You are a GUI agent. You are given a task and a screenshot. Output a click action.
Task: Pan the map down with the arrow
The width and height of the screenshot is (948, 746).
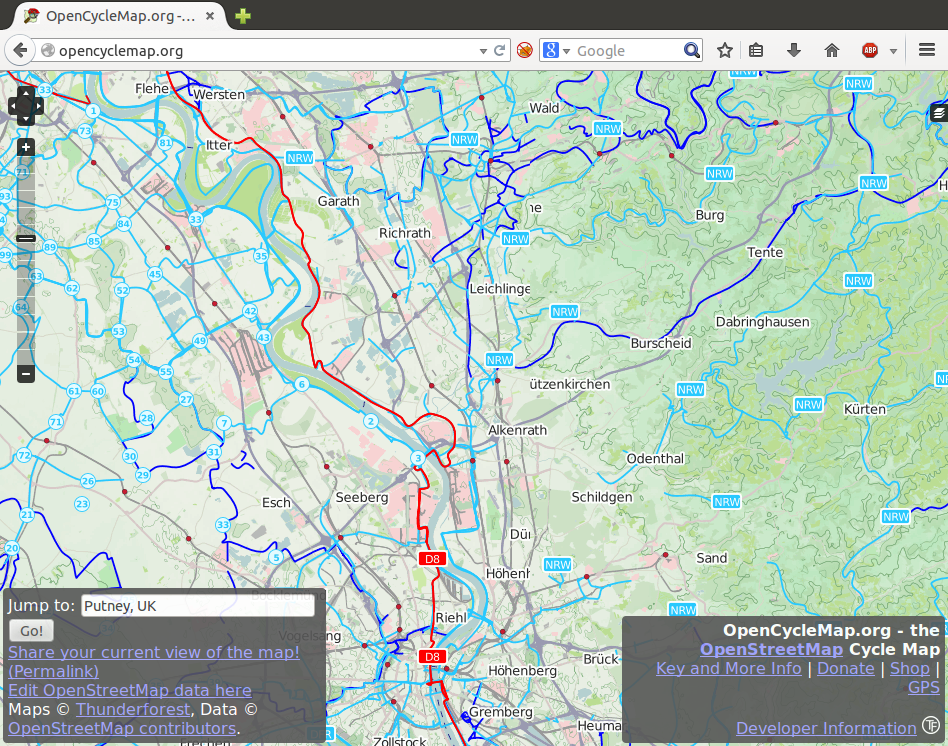click(26, 119)
